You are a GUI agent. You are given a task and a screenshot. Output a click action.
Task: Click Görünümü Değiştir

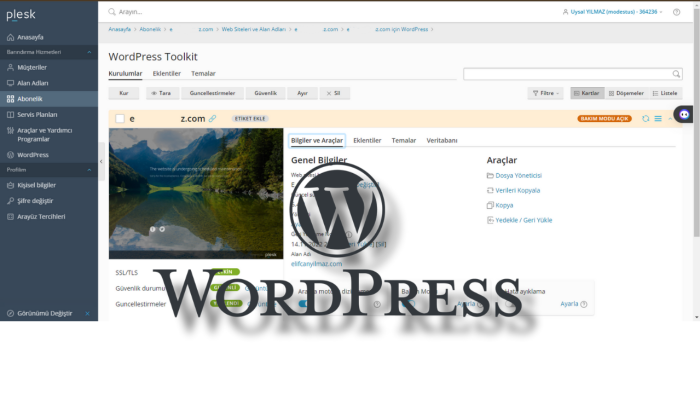pos(44,313)
